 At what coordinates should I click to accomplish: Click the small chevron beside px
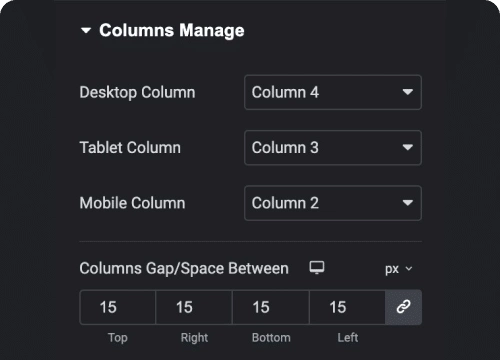pyautogui.click(x=409, y=269)
